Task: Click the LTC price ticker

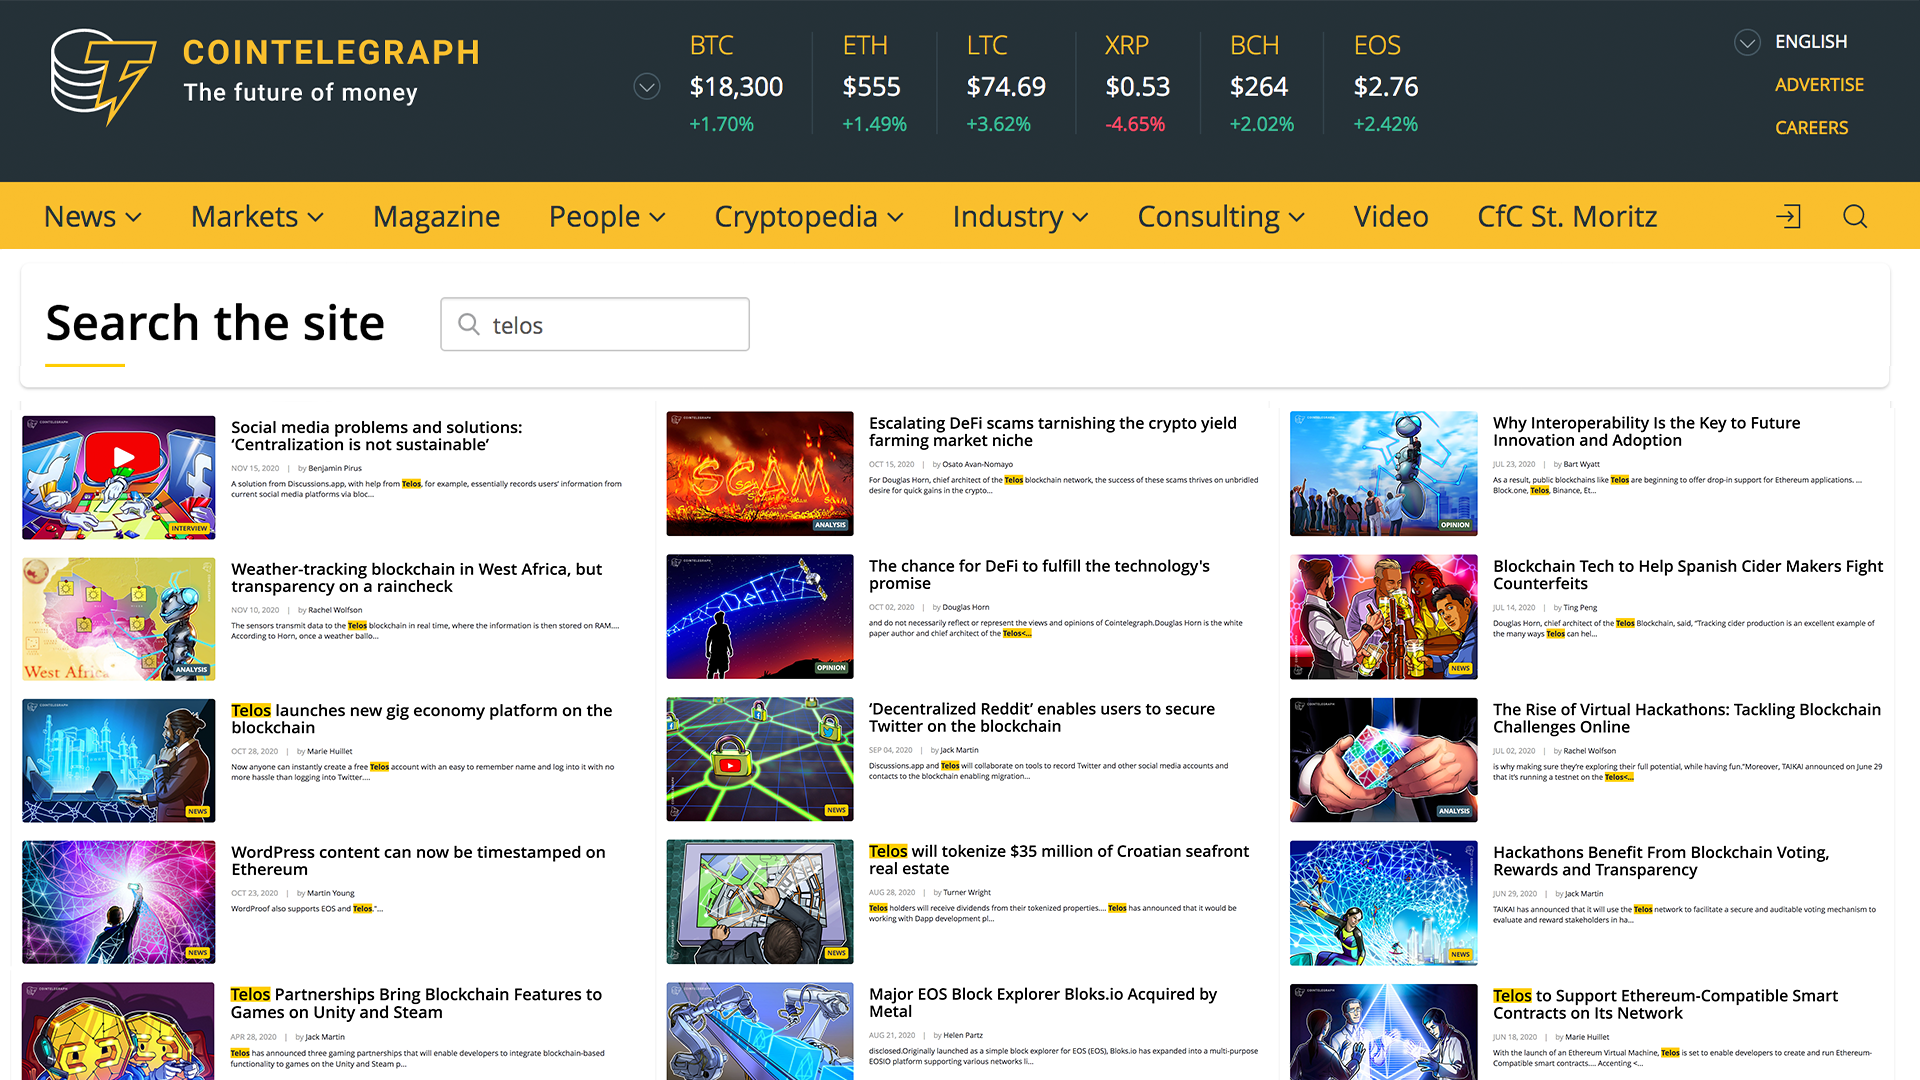Action: [x=1006, y=85]
